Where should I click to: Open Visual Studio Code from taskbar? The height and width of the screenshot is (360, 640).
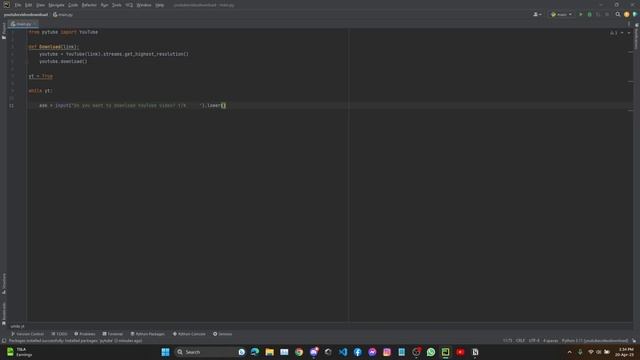tap(343, 352)
